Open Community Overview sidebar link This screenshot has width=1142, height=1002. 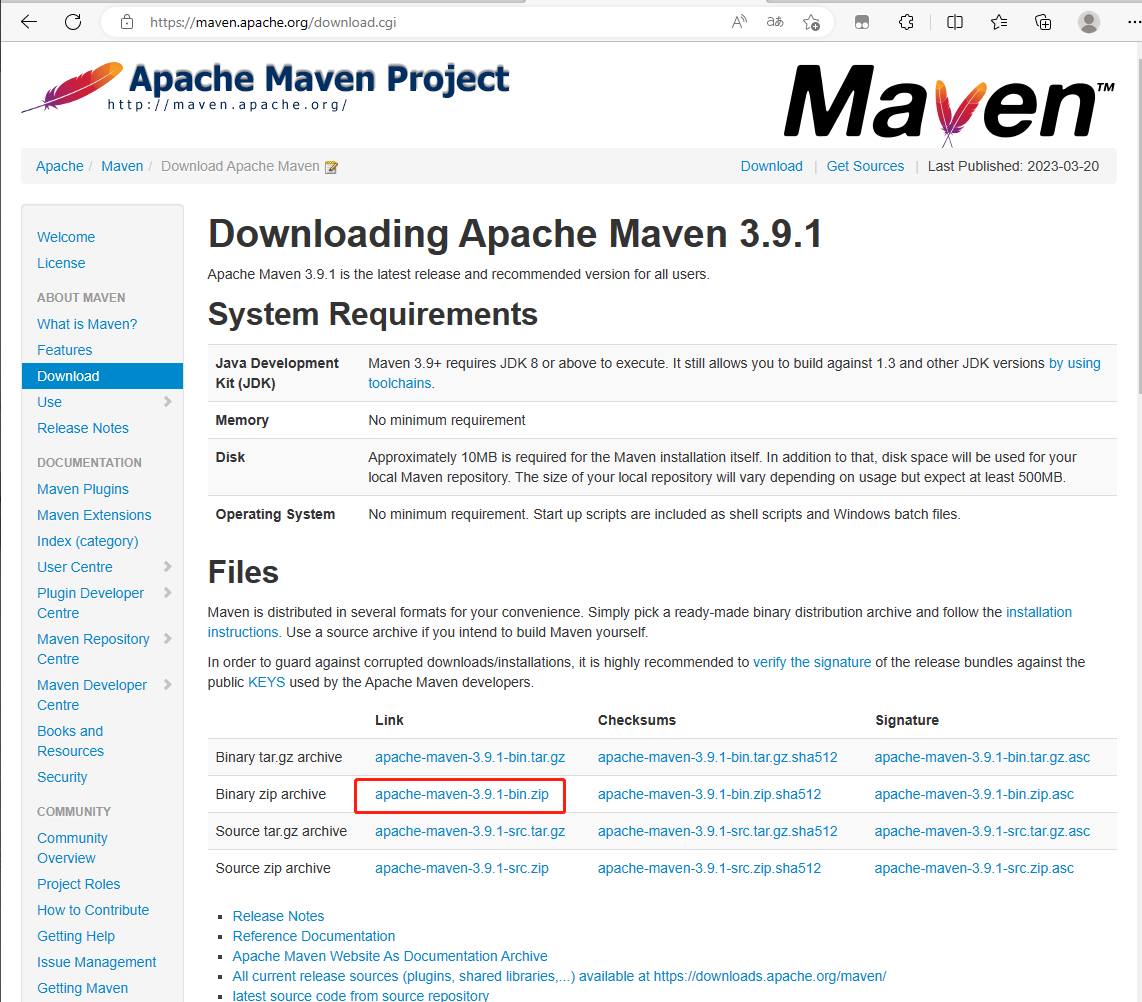[72, 848]
